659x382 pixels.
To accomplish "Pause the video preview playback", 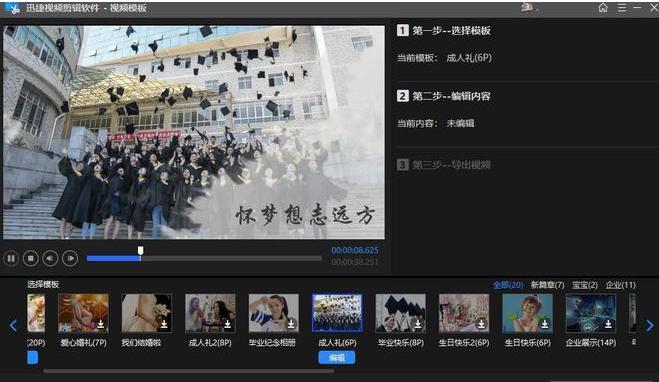I will (x=11, y=258).
